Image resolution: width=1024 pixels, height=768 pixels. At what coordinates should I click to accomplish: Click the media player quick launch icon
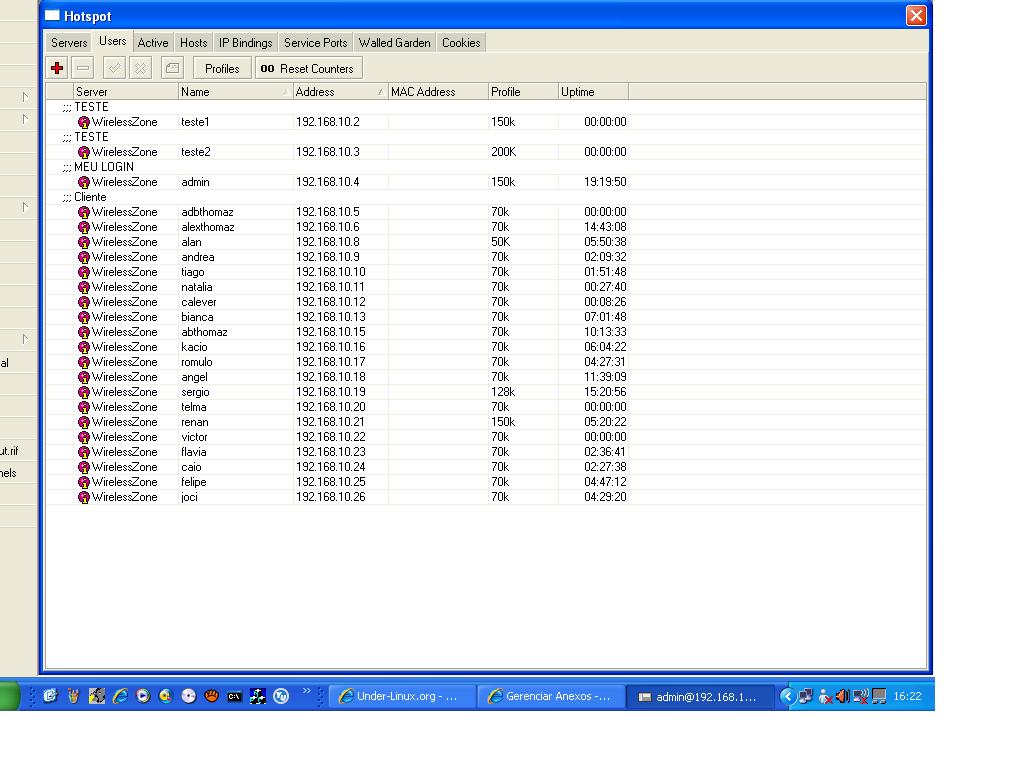point(143,696)
